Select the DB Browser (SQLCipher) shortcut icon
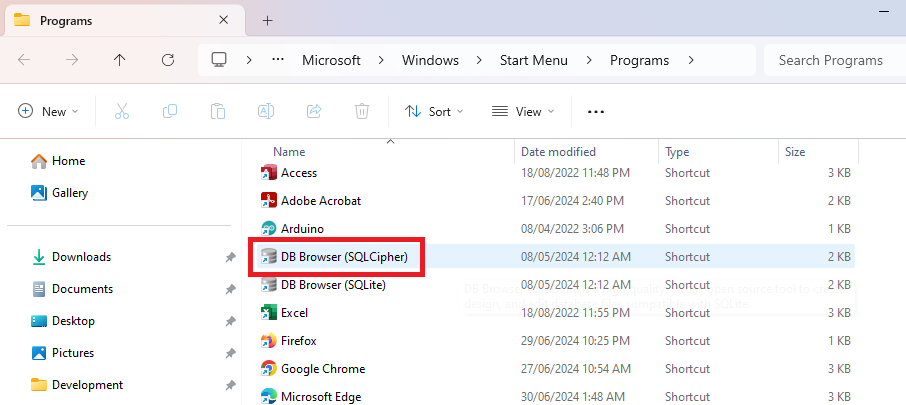Image resolution: width=906 pixels, height=405 pixels. (x=268, y=257)
